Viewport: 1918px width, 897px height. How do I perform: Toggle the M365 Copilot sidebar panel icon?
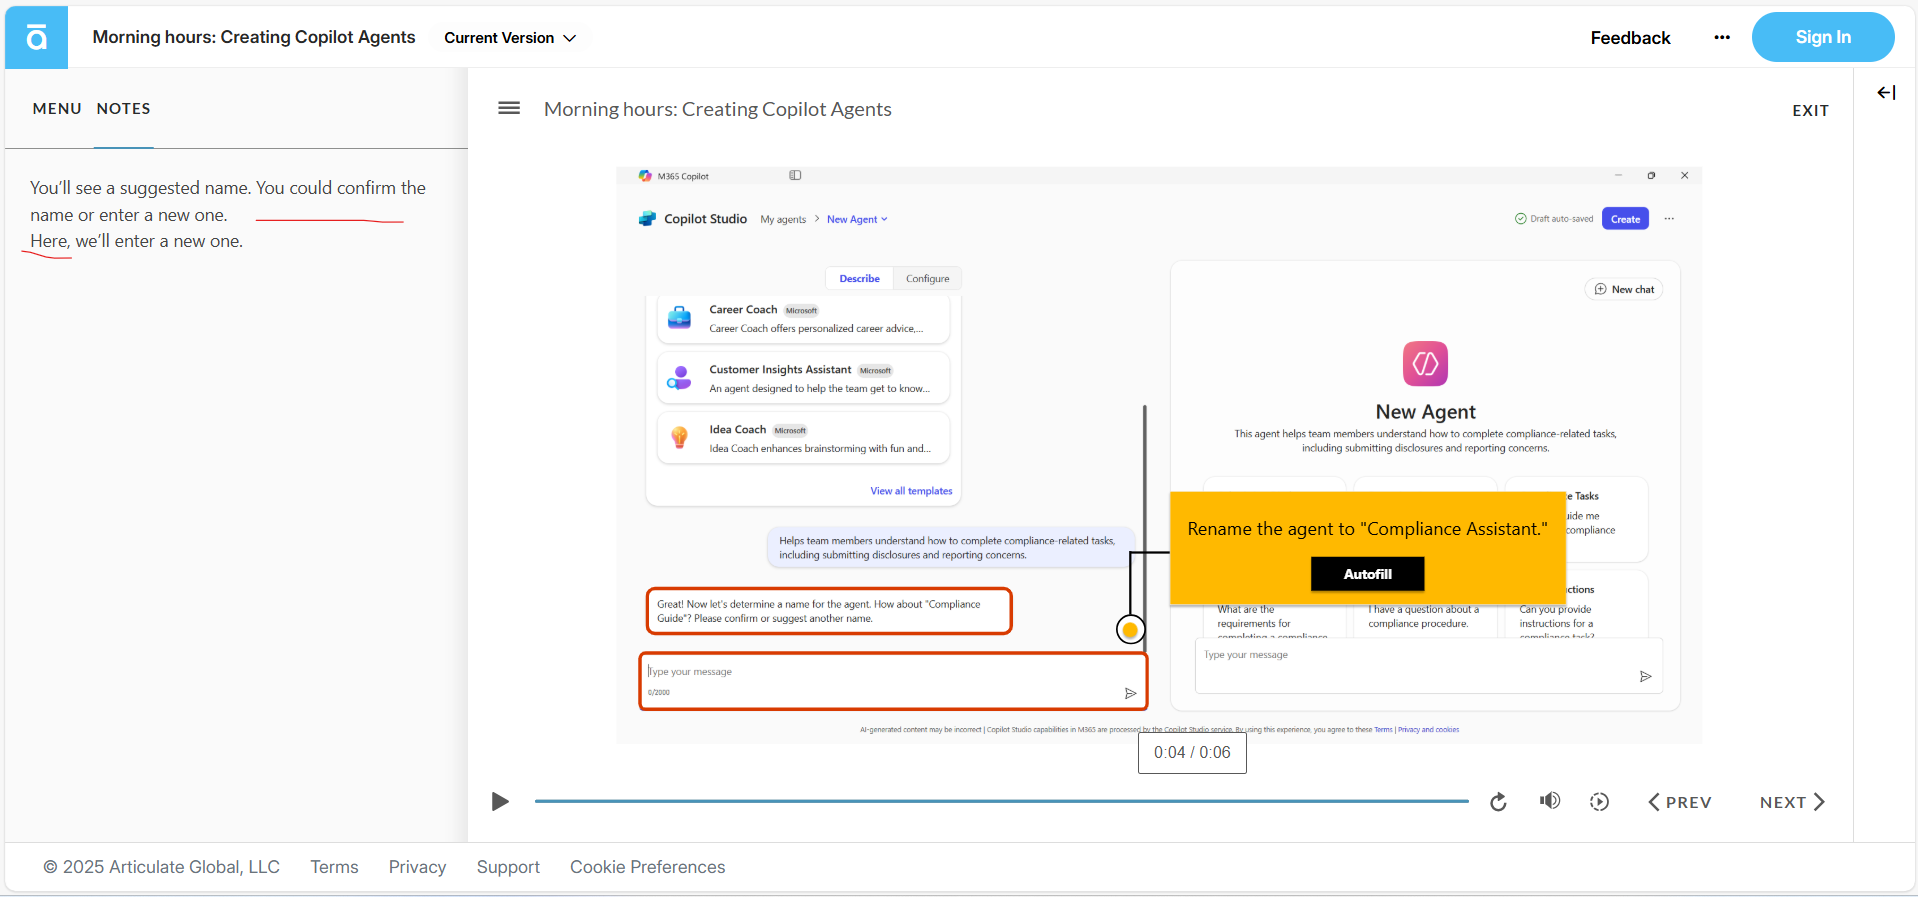click(x=795, y=175)
